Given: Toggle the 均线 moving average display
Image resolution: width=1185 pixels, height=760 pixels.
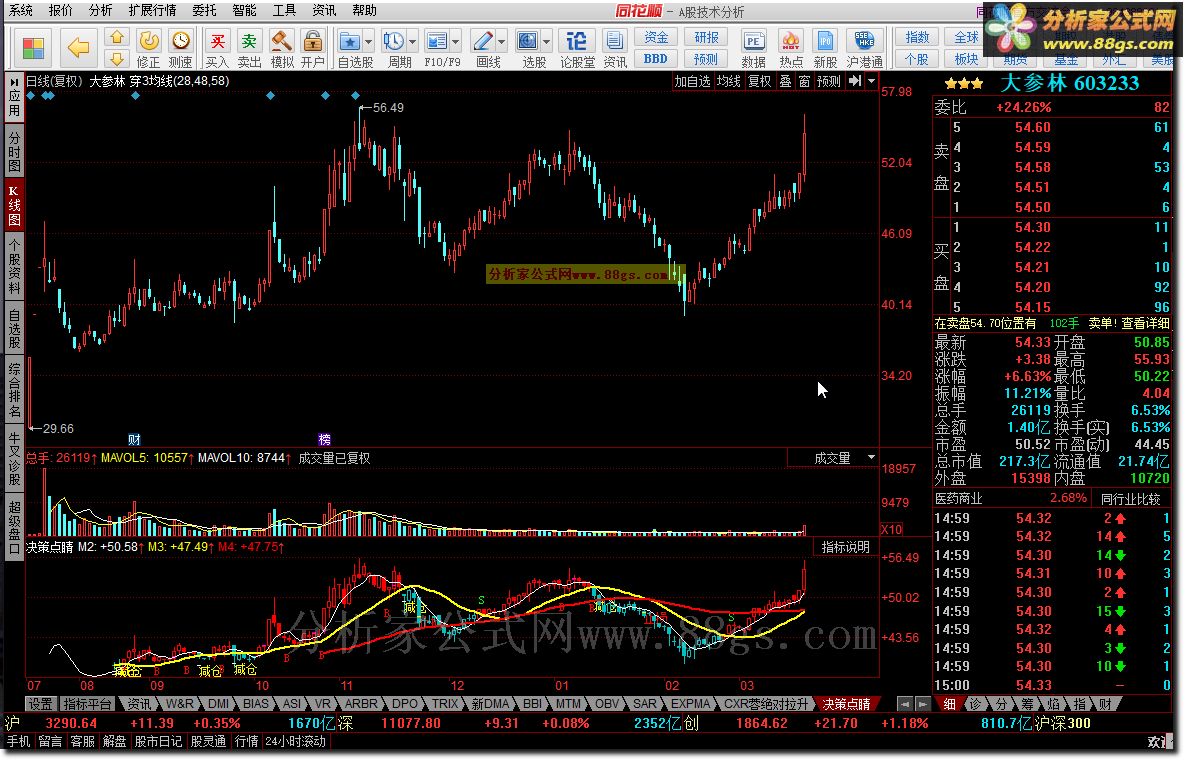Looking at the screenshot, I should [729, 81].
